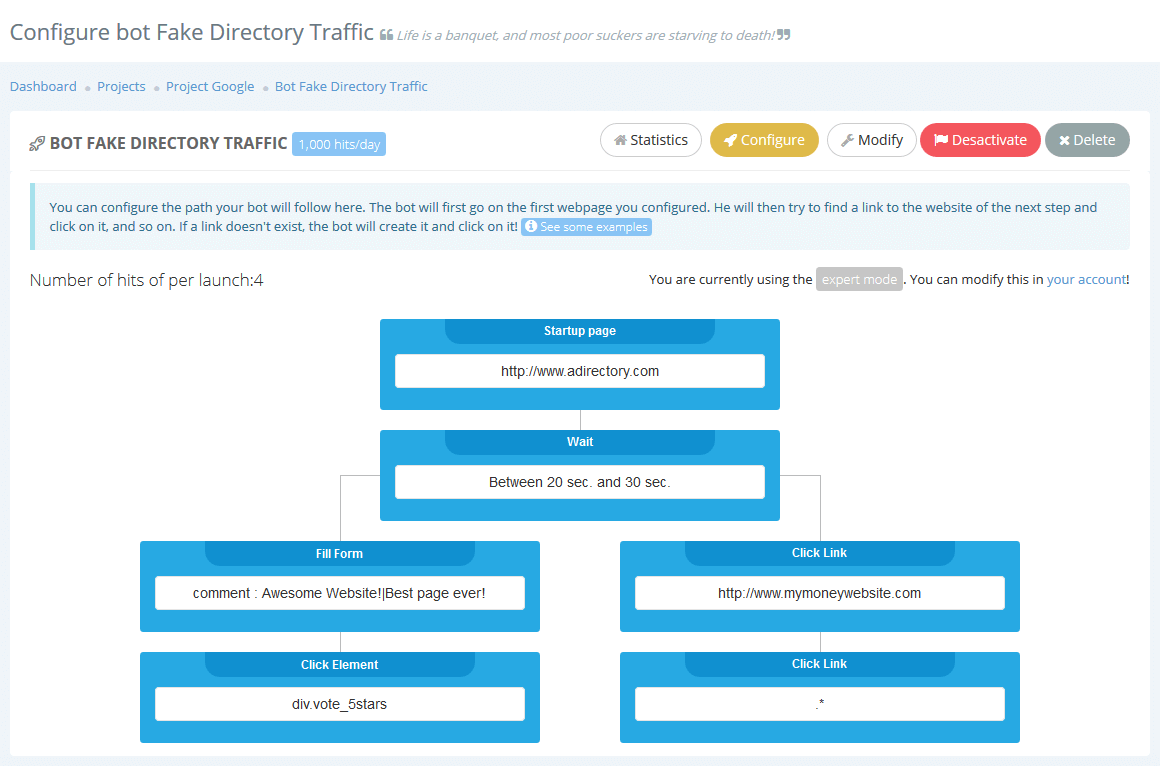Click the wrench icon on Modify button
The height and width of the screenshot is (766, 1160).
[849, 140]
